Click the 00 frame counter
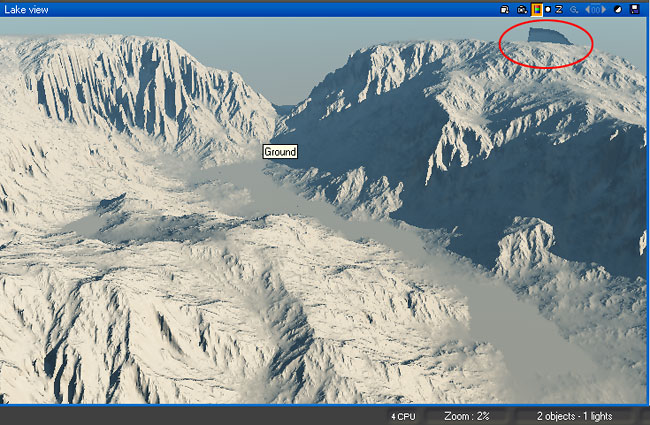 coord(595,9)
